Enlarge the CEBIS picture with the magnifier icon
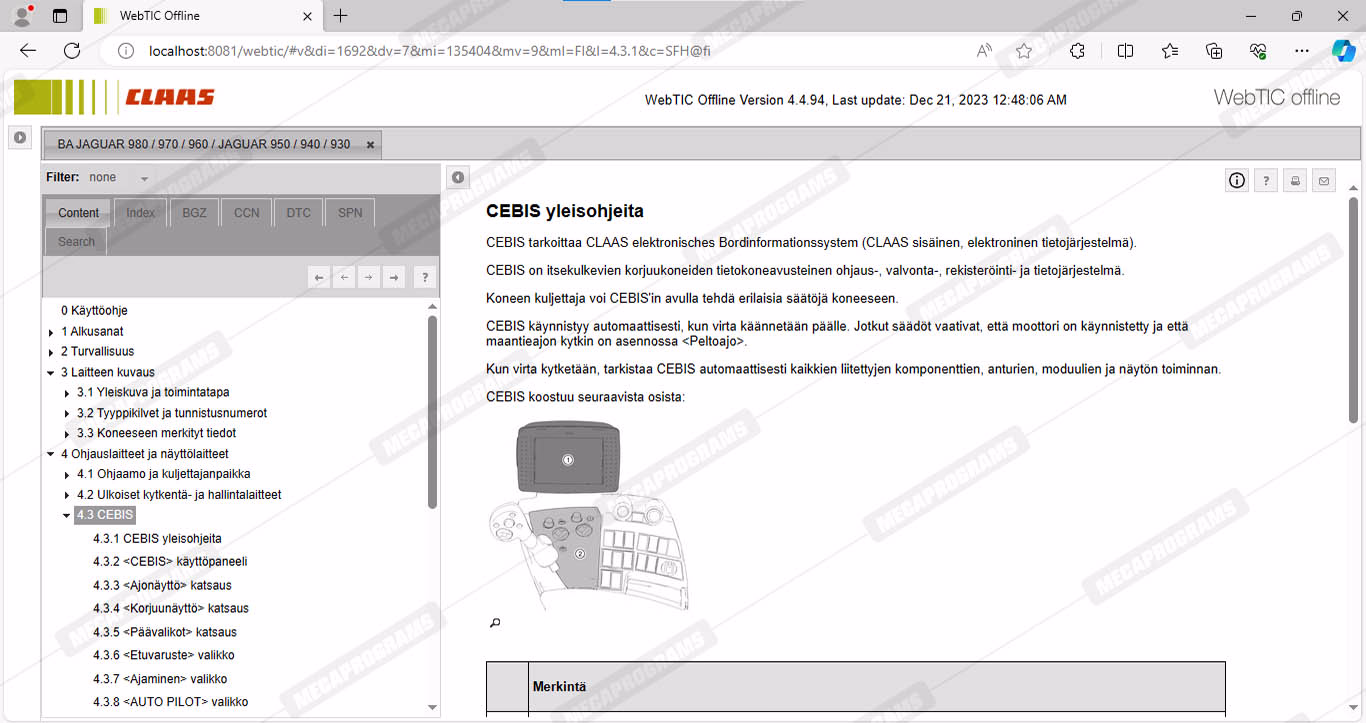Screen dimensions: 1366x723 point(494,623)
